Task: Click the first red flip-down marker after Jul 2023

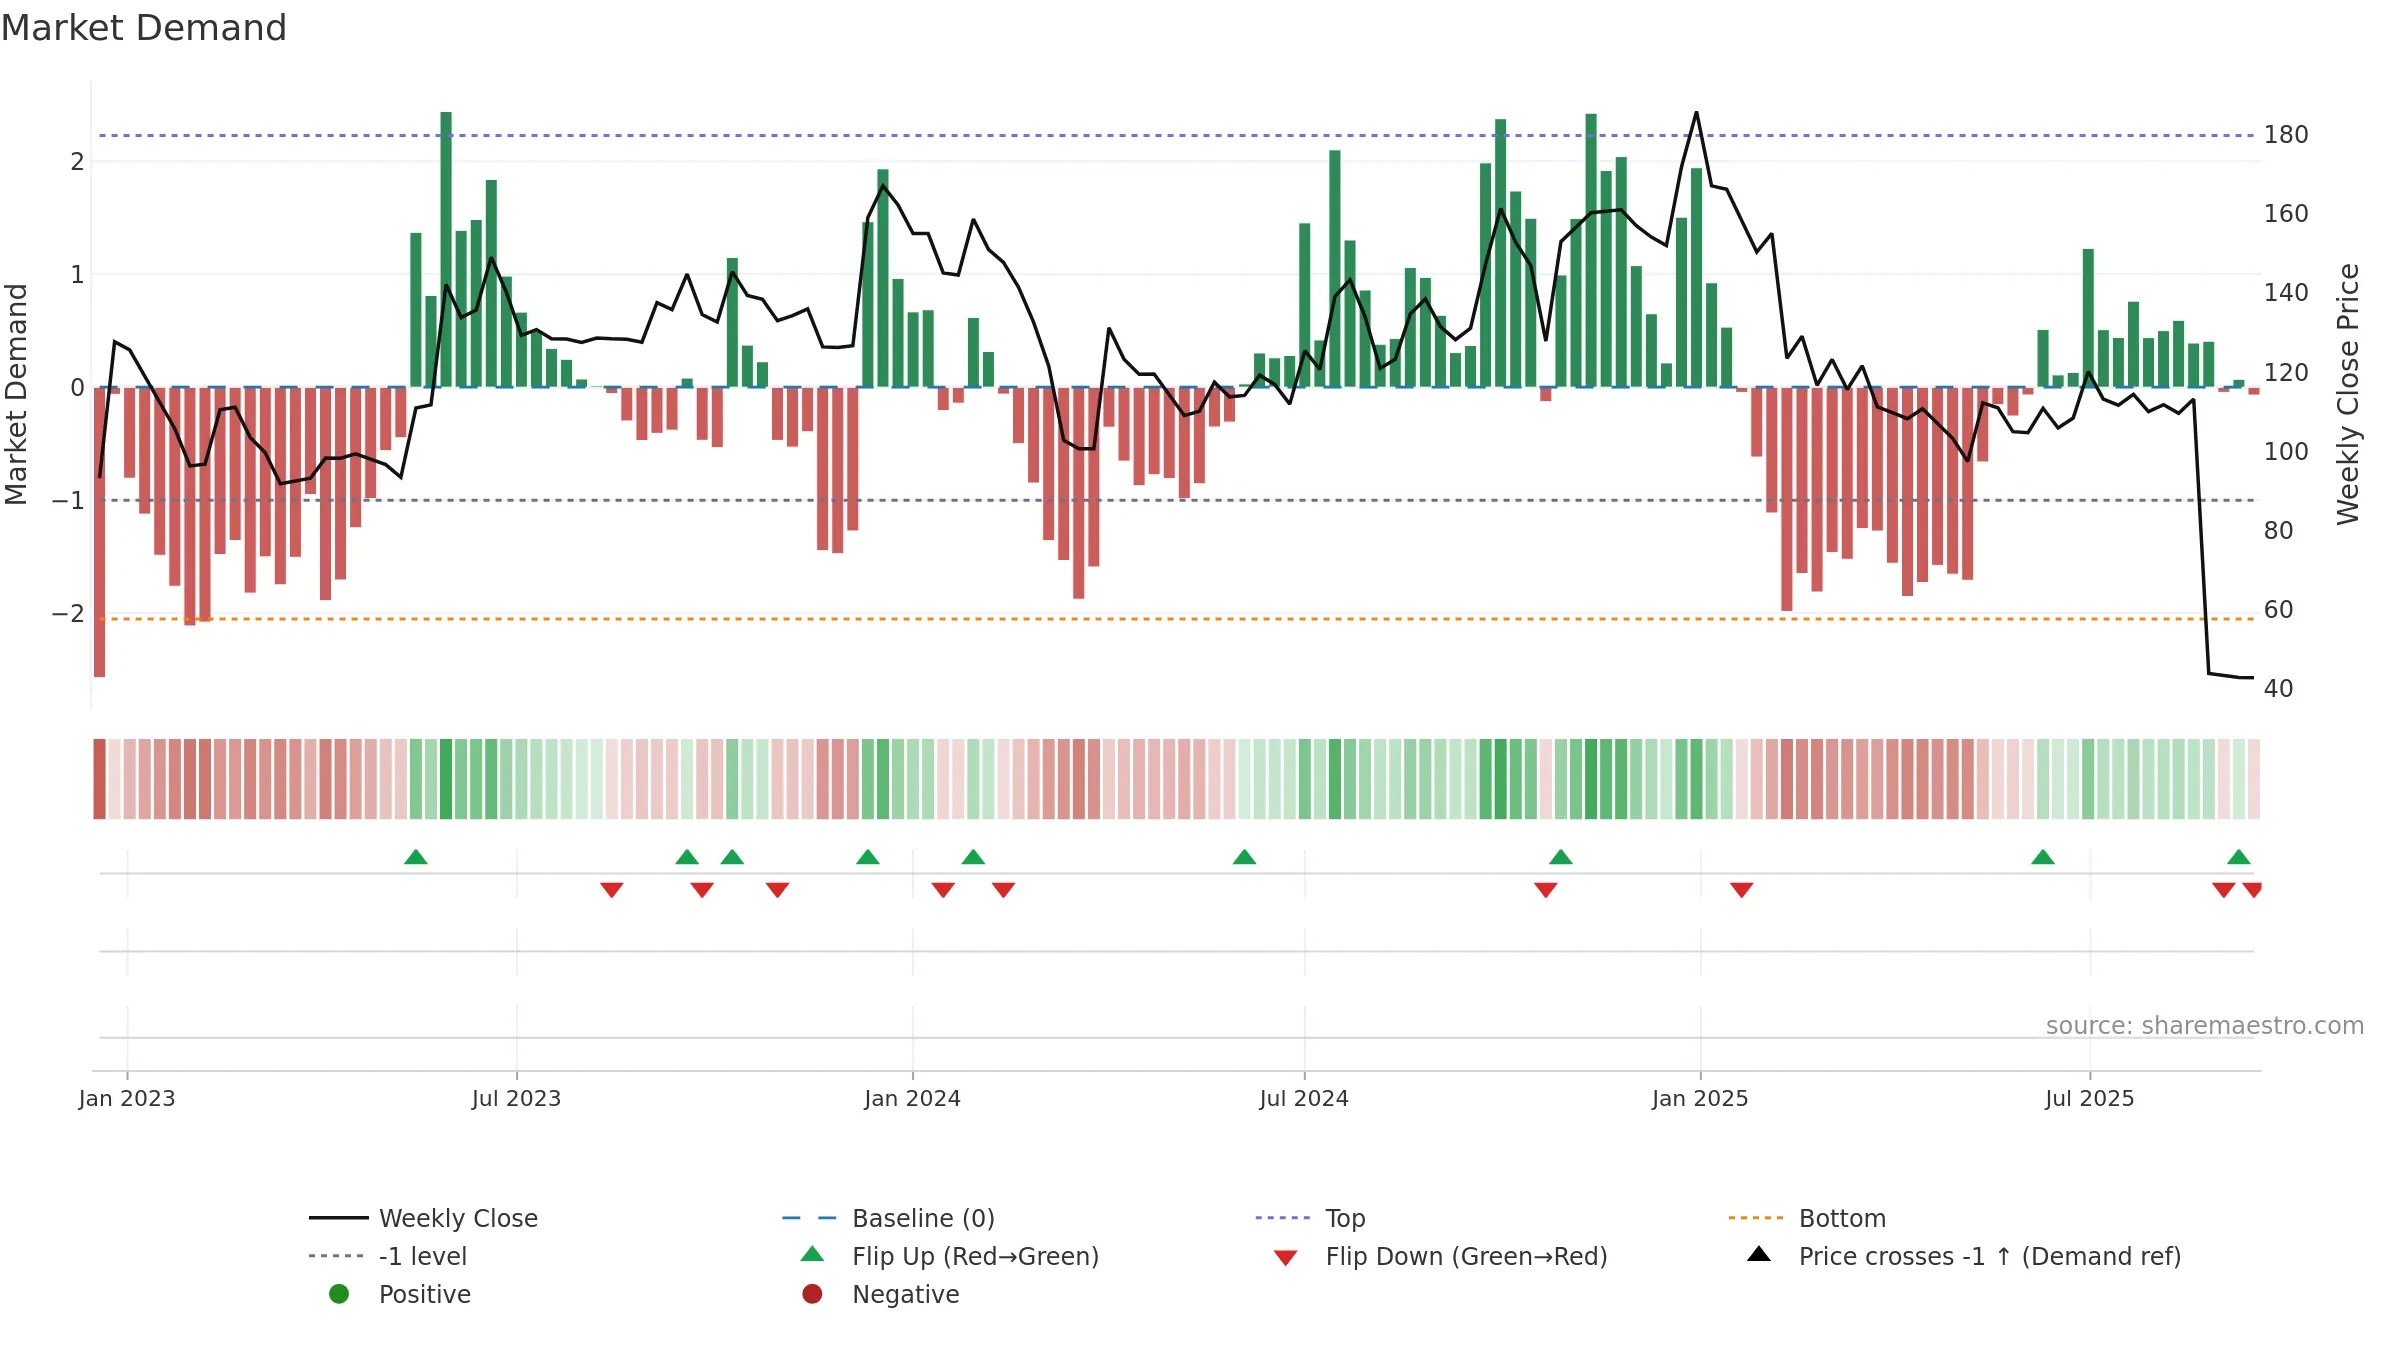Action: [612, 890]
